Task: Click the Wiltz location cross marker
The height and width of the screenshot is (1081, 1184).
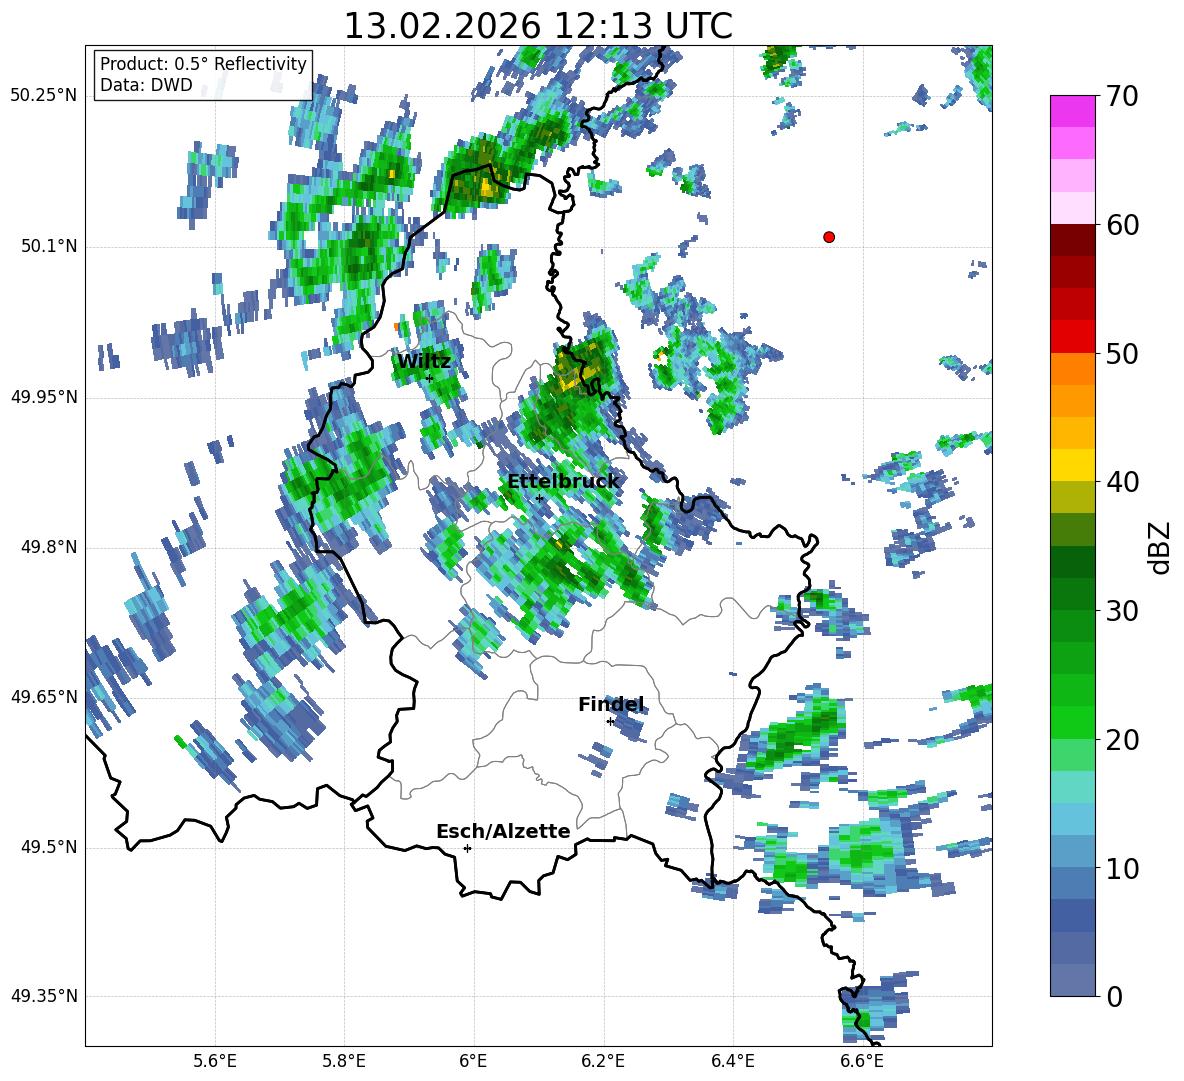Action: (430, 378)
